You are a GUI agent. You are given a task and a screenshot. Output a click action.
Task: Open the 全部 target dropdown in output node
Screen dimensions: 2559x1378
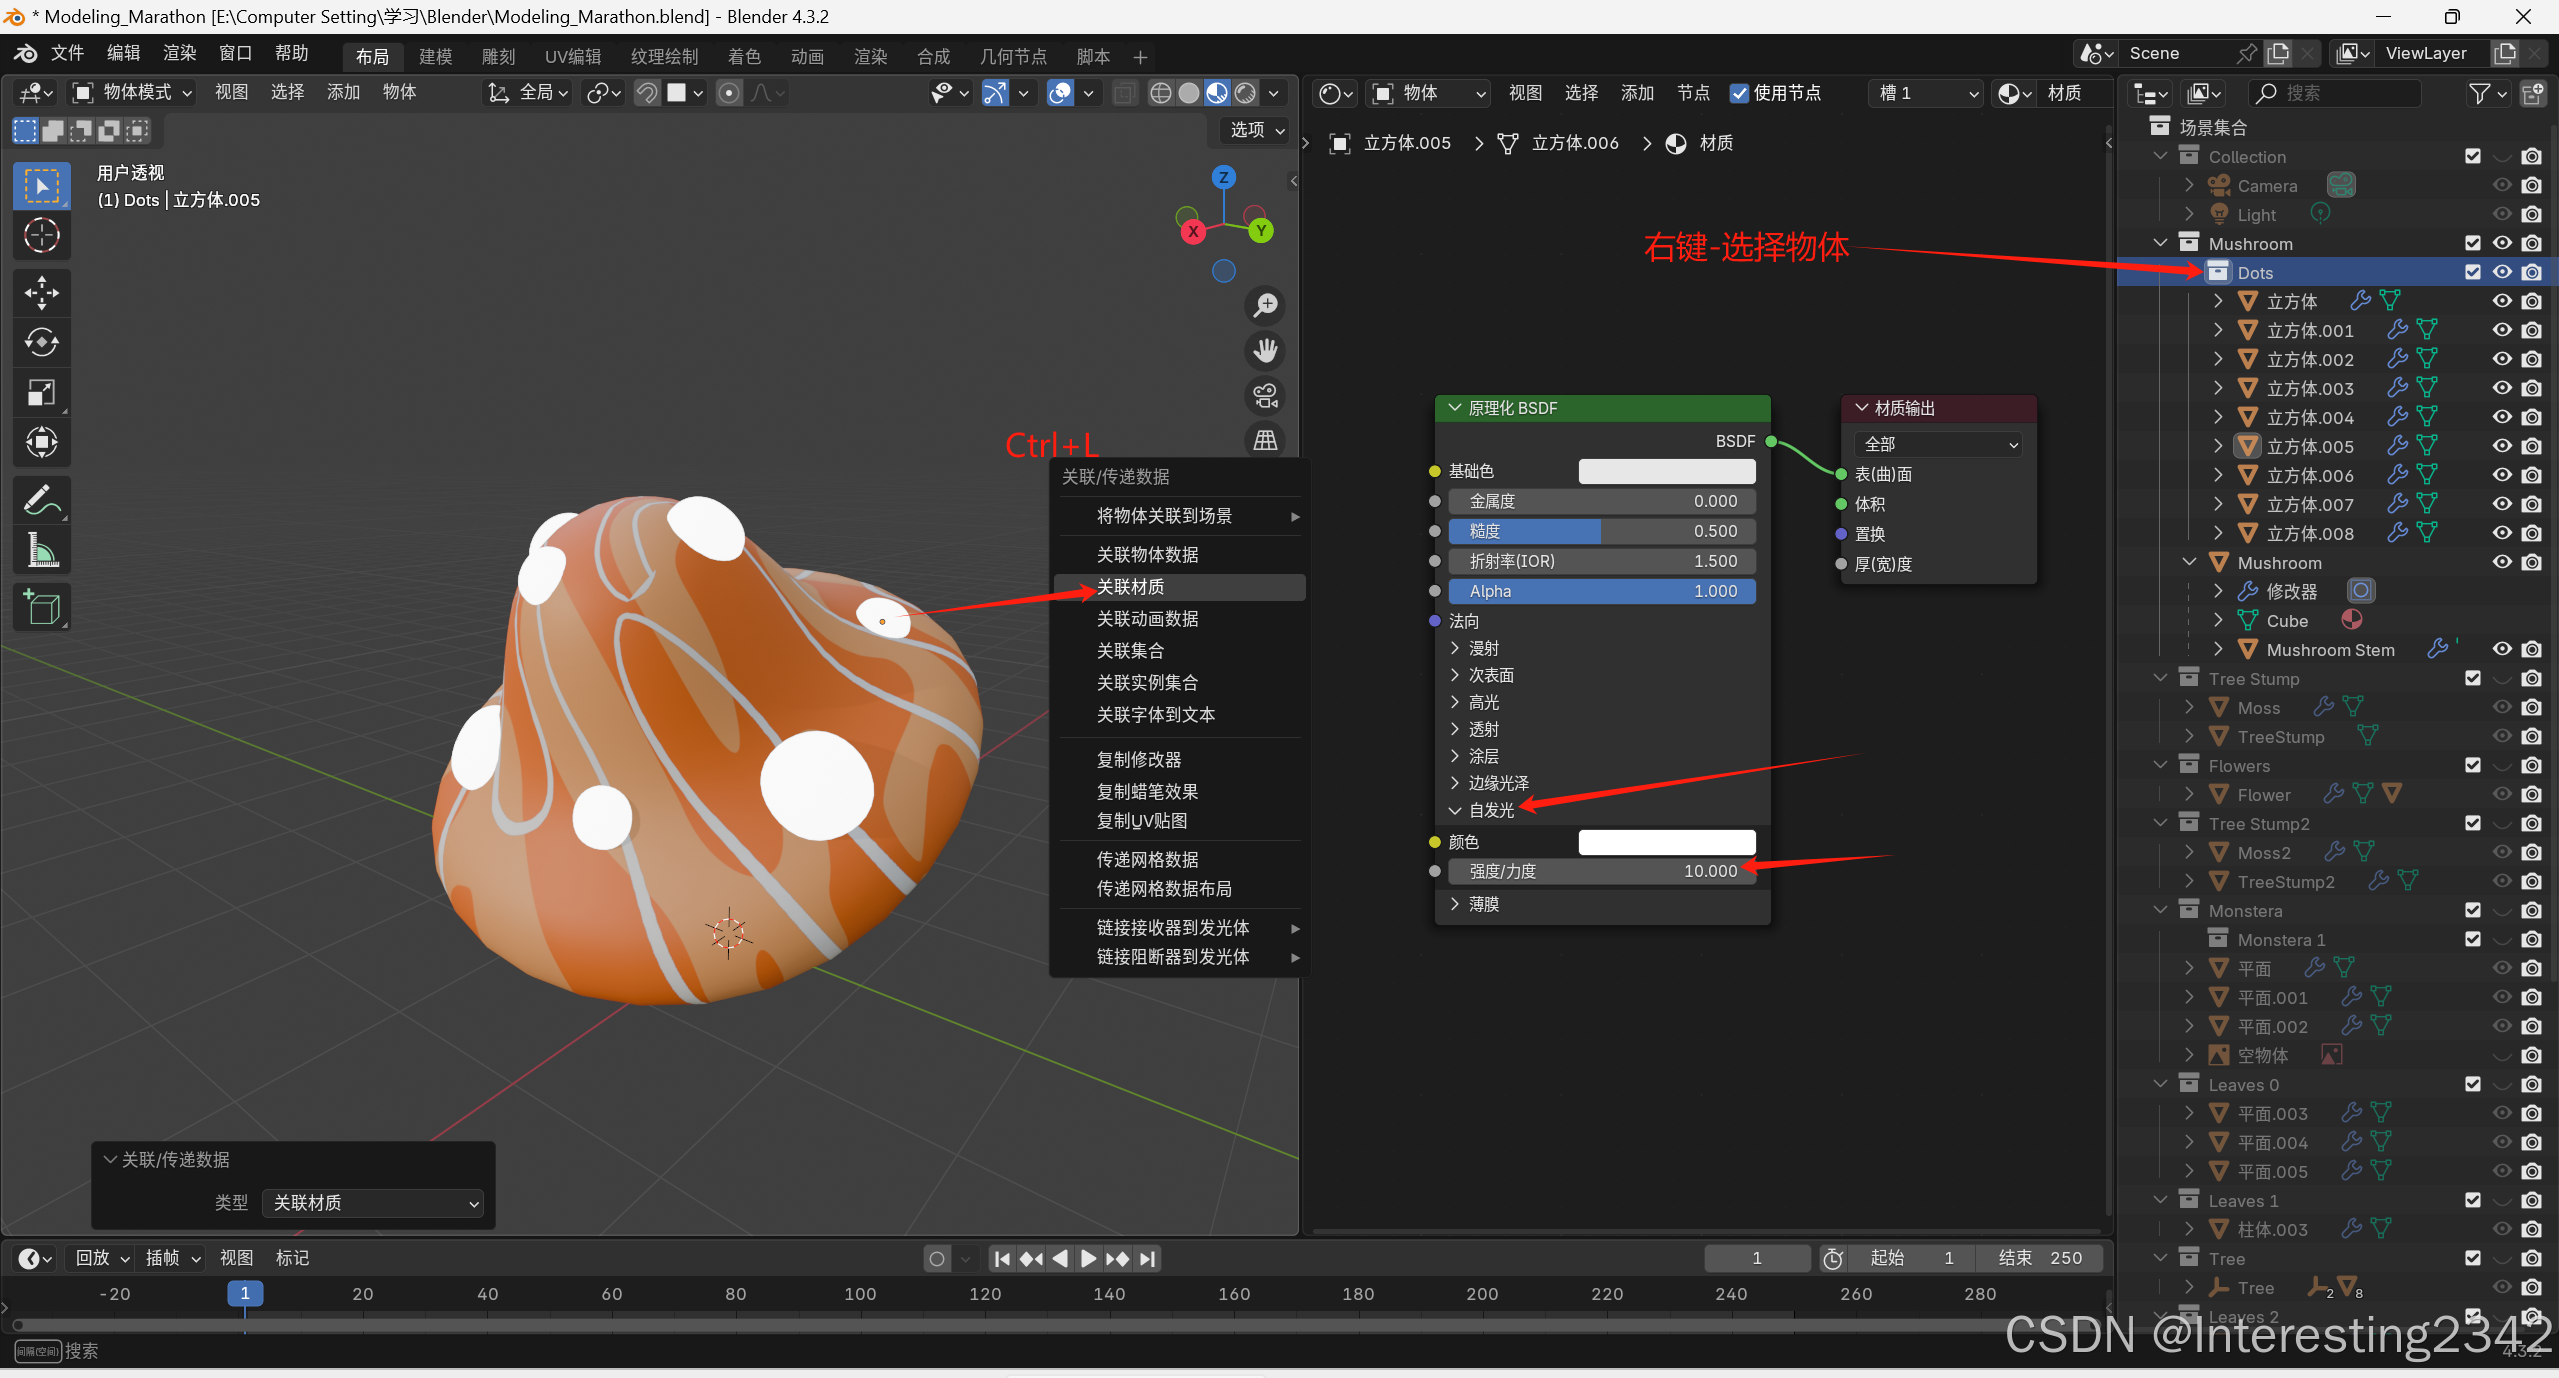1937,444
